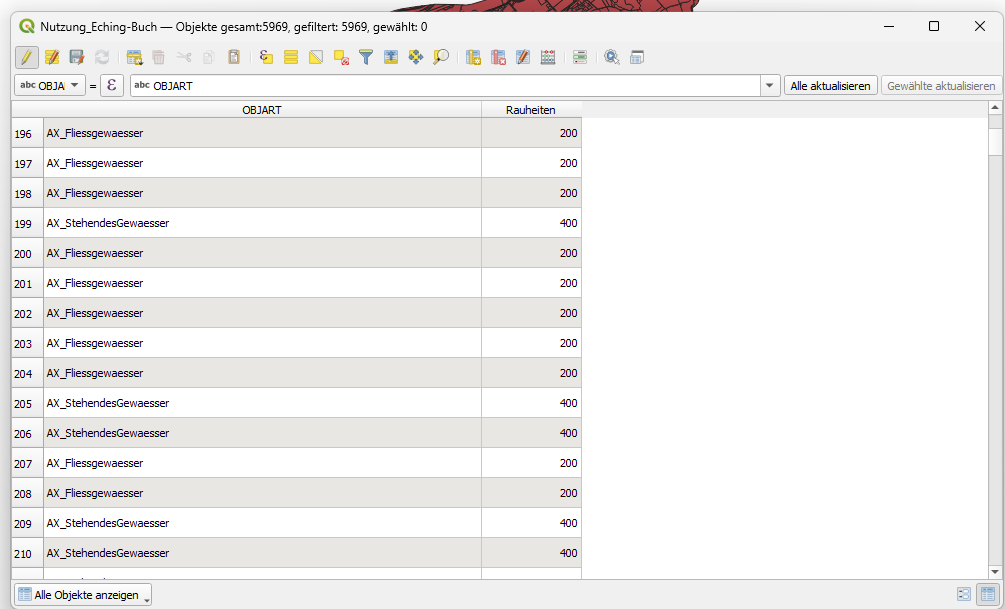
Task: Save edits with the floppy disk icon
Action: (x=77, y=57)
